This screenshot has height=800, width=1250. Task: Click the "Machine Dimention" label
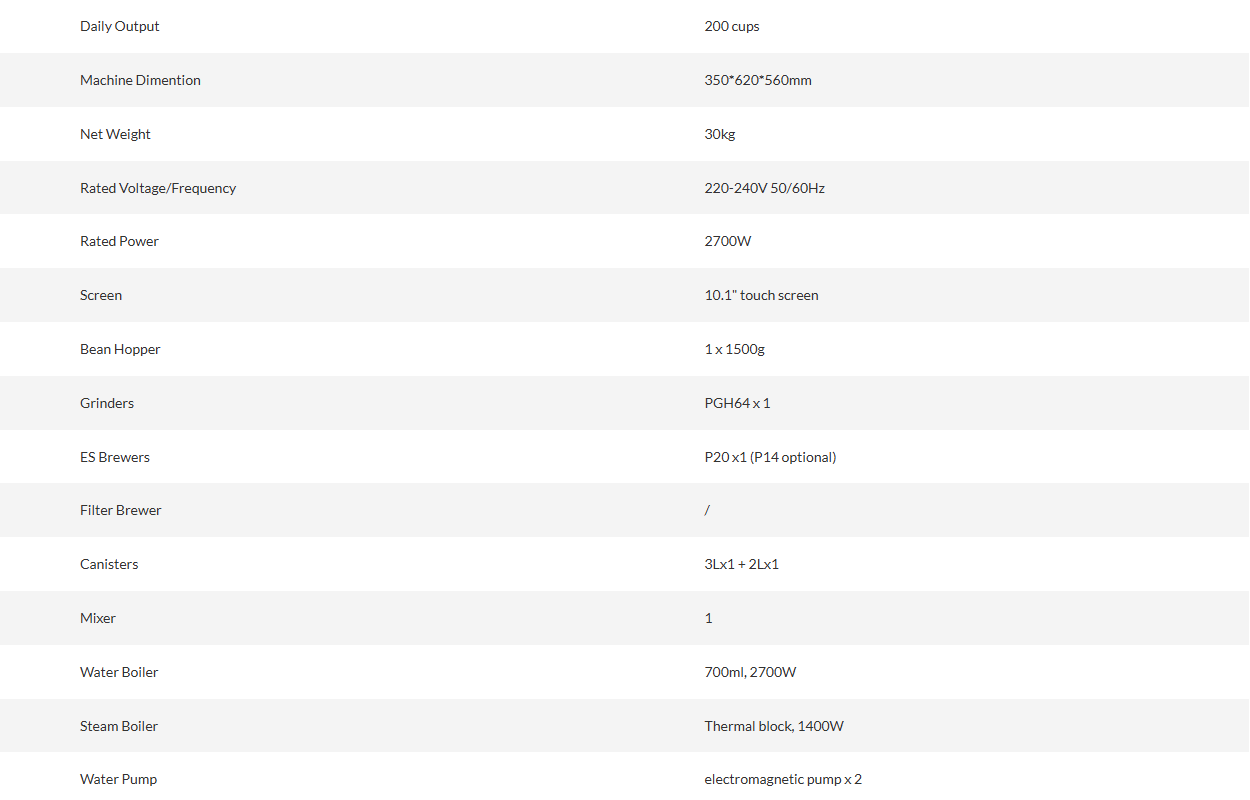pos(140,80)
